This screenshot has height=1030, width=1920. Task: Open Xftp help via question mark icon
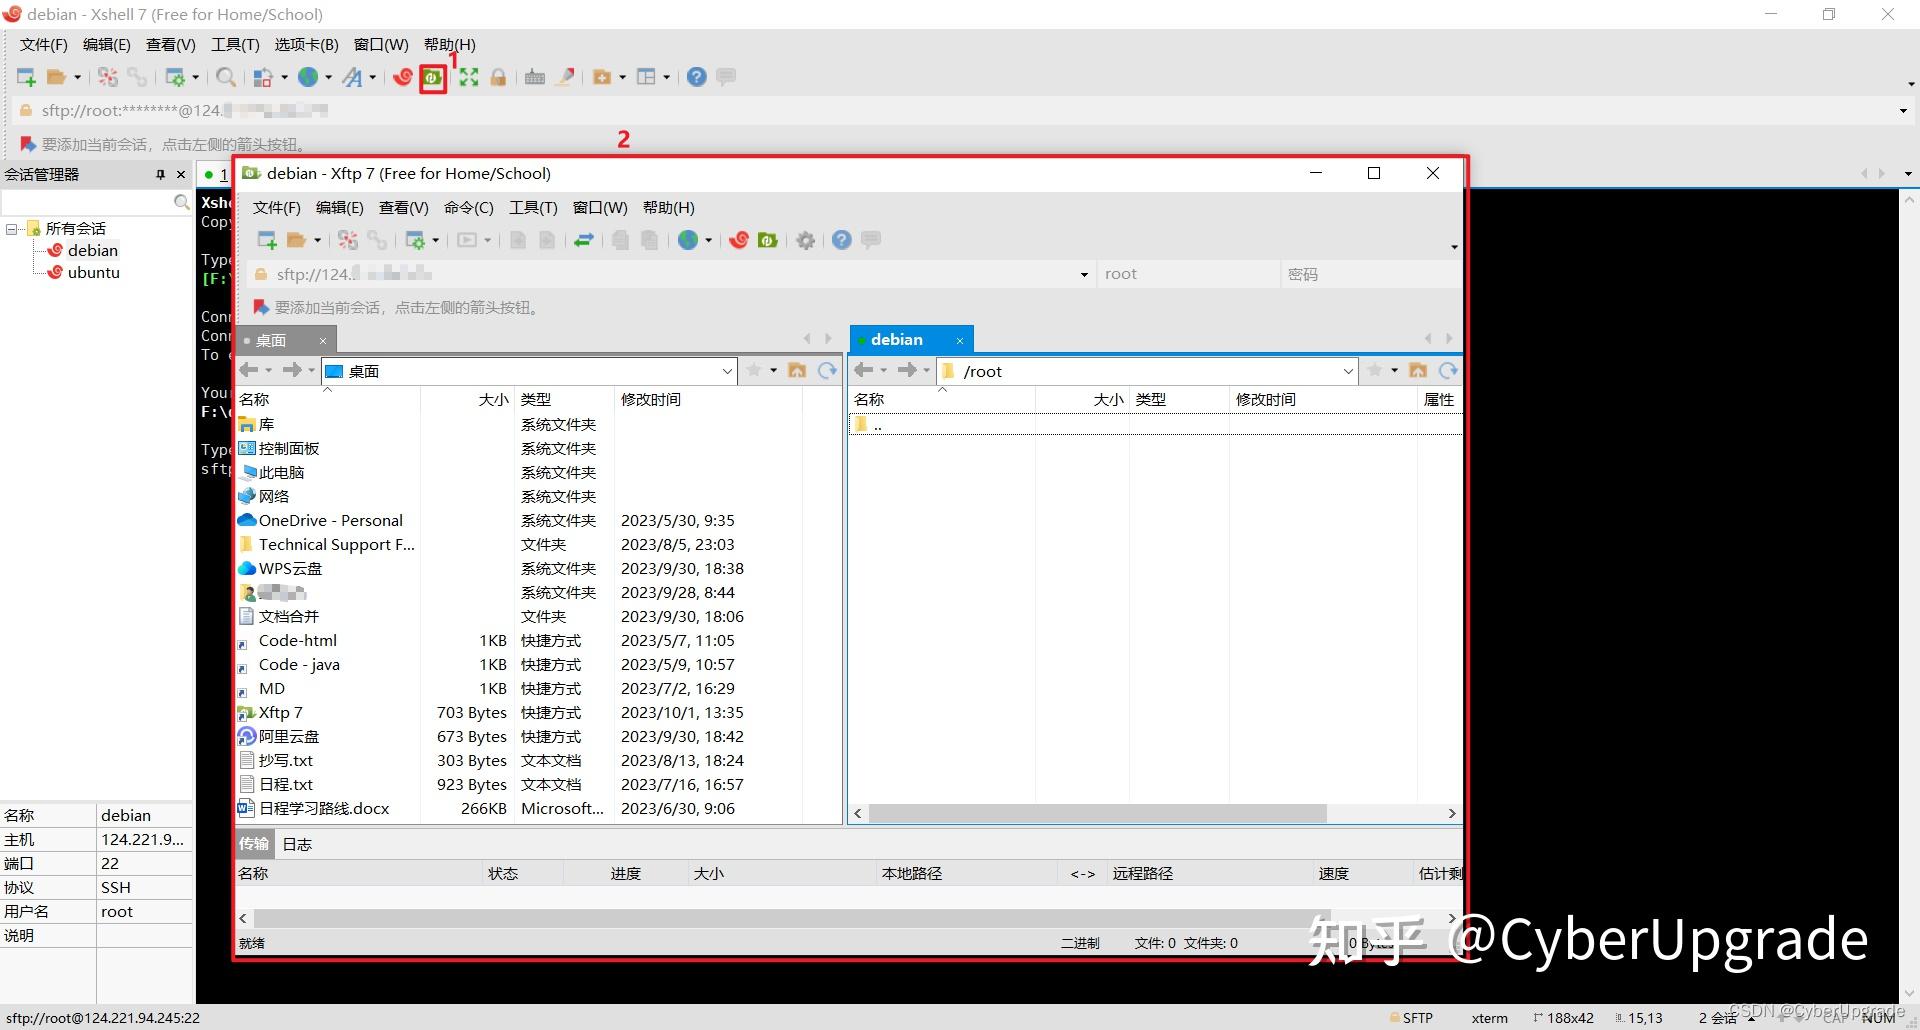[x=841, y=240]
